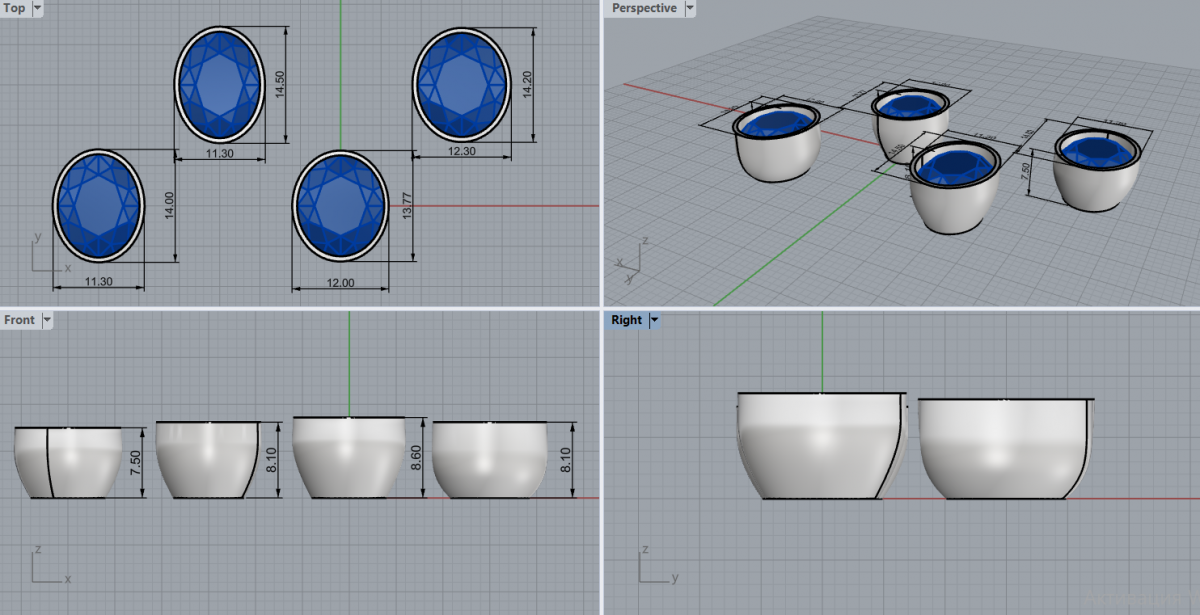Select the leftmost bezel cup in Front view
Viewport: 1200px width, 615px height.
85,462
